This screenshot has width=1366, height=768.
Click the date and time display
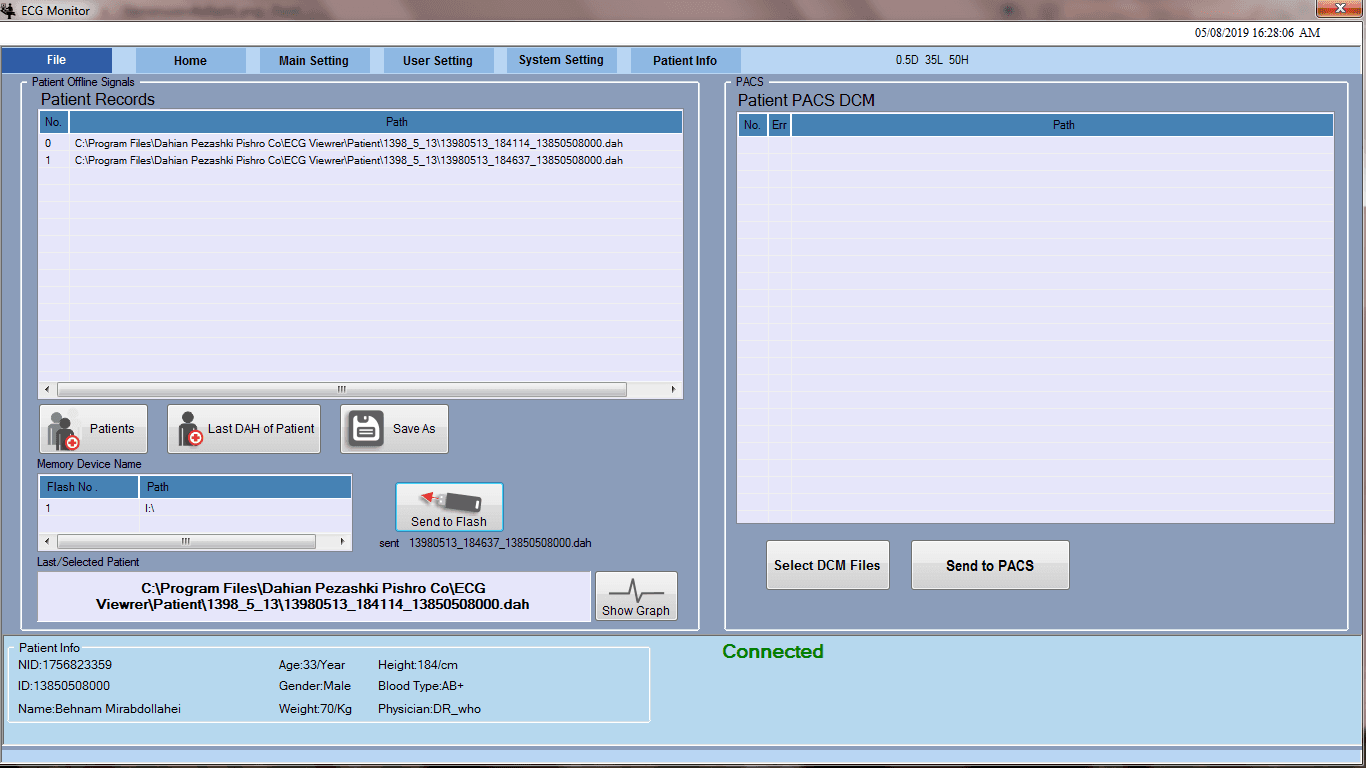point(1257,33)
